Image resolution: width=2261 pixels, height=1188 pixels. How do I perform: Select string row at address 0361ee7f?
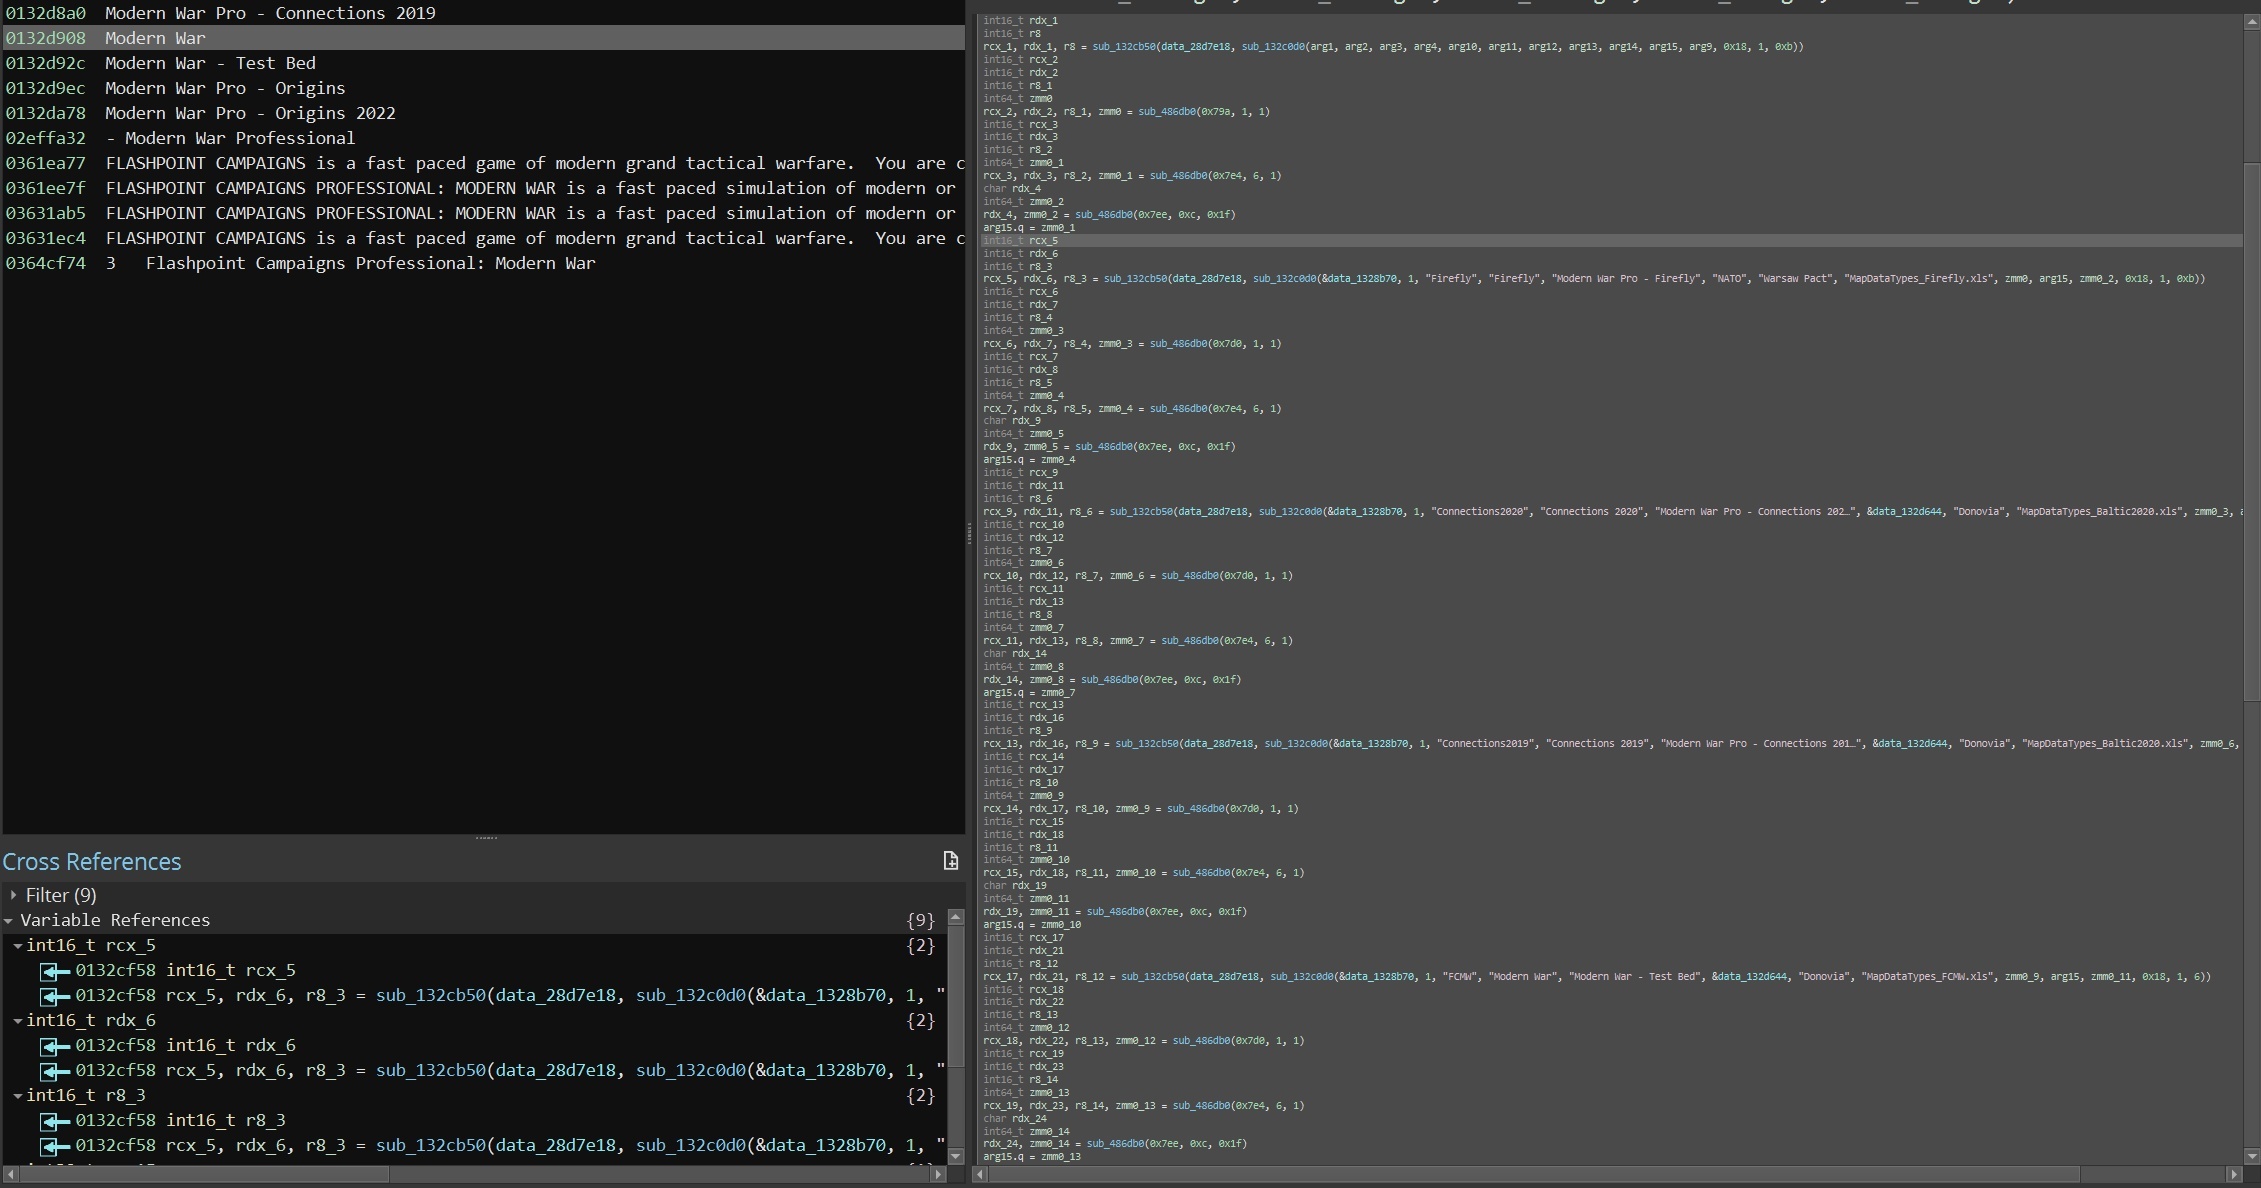tap(483, 188)
